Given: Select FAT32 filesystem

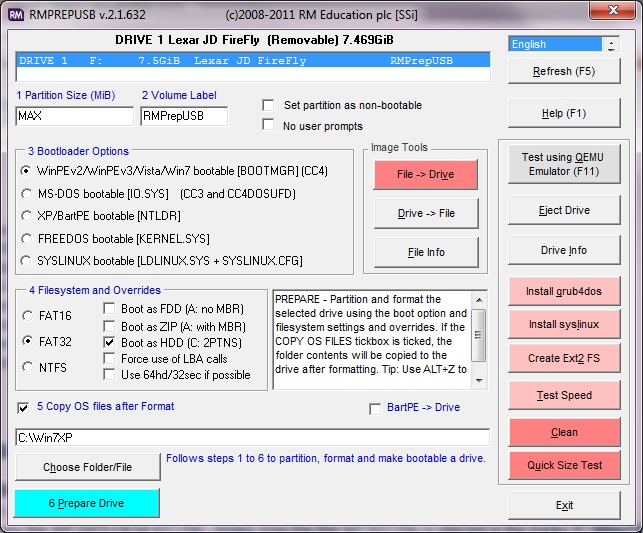Looking at the screenshot, I should pos(27,341).
